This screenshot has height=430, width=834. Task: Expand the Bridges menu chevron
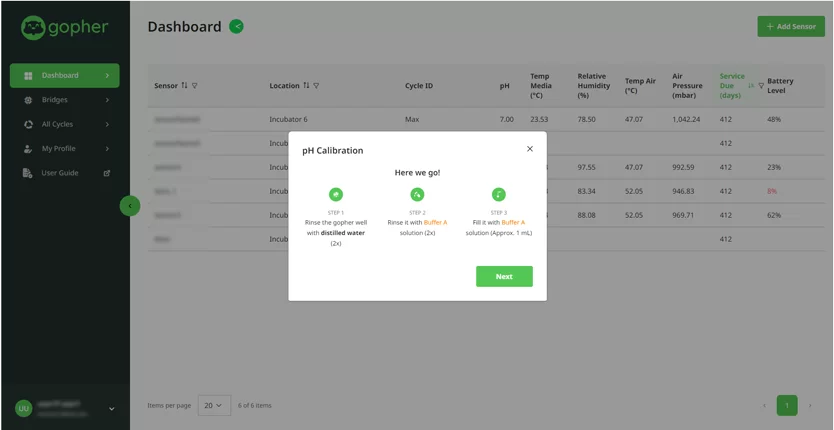(x=107, y=100)
